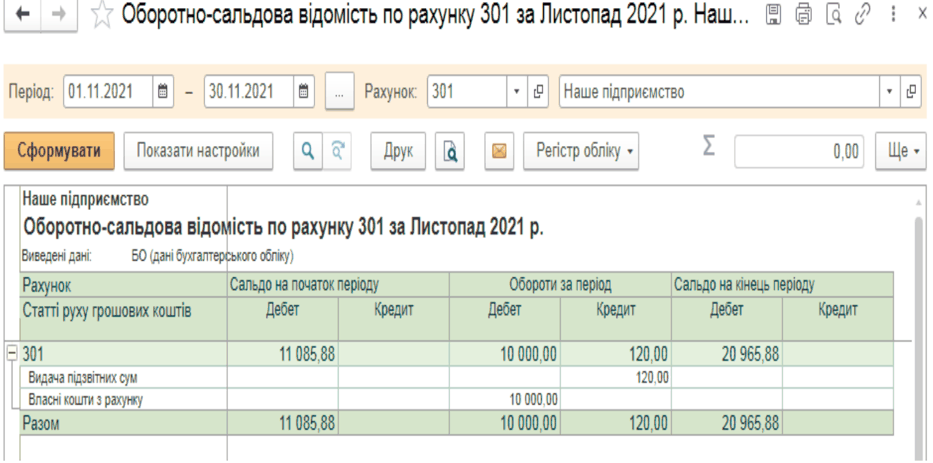Generate report with Сформувати button
The image size is (933, 463).
click(59, 151)
